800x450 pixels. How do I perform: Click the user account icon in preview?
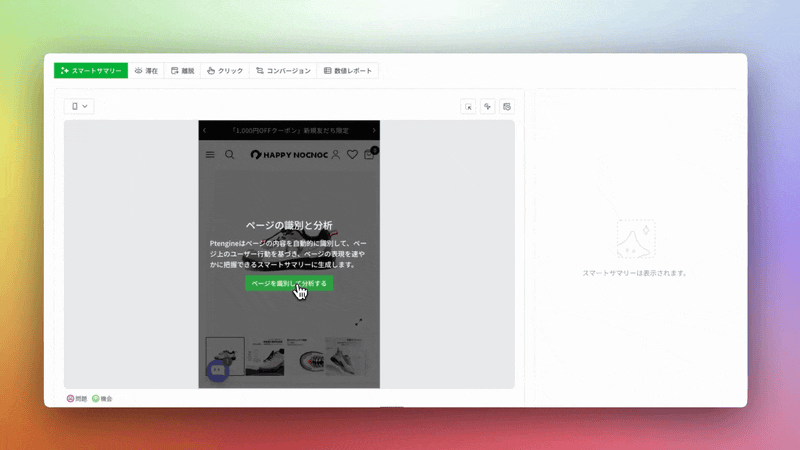(x=336, y=155)
